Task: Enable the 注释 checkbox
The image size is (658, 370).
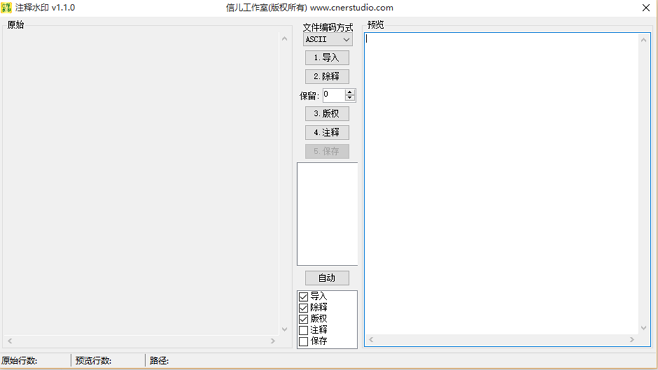Action: 303,331
